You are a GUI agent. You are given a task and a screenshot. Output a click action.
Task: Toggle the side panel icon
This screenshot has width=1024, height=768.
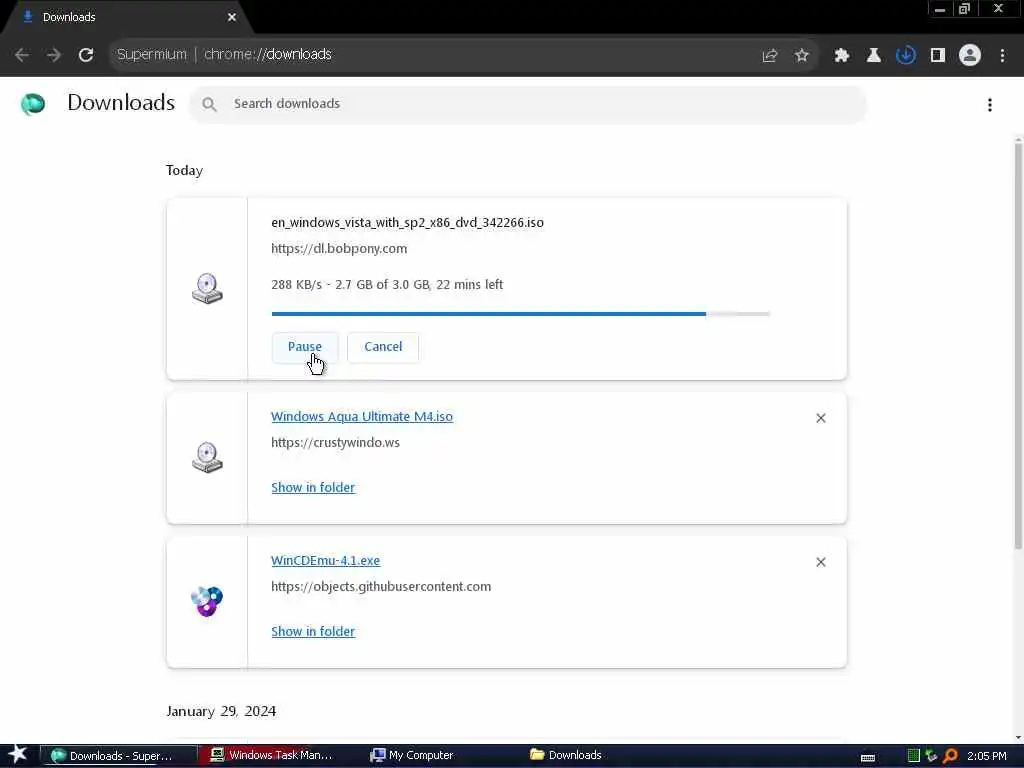938,56
